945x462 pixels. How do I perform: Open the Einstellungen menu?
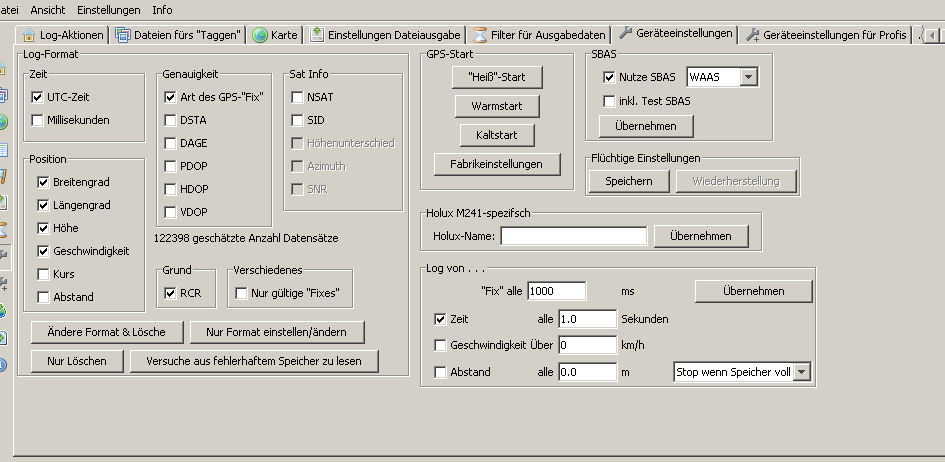pyautogui.click(x=108, y=9)
